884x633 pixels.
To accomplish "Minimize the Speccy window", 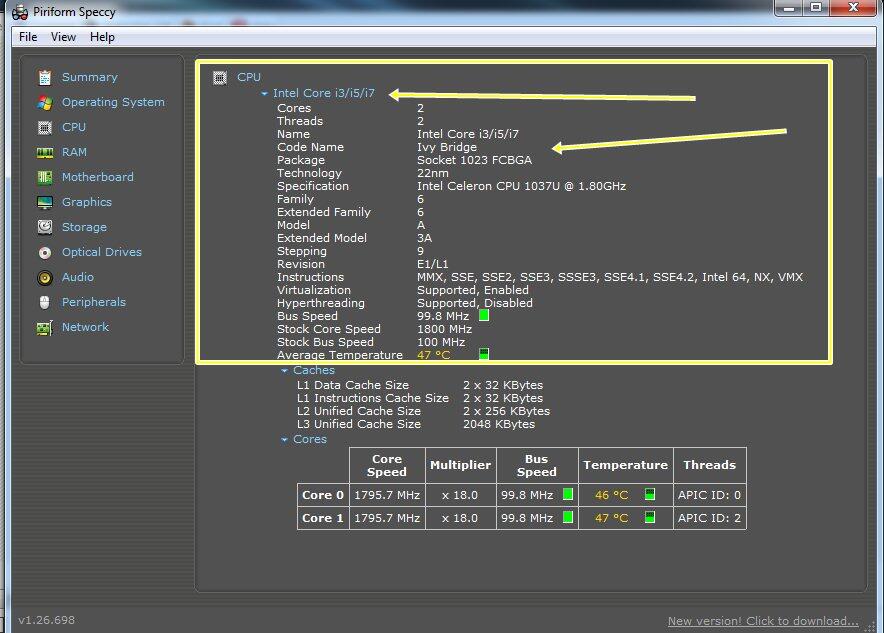I will 789,8.
